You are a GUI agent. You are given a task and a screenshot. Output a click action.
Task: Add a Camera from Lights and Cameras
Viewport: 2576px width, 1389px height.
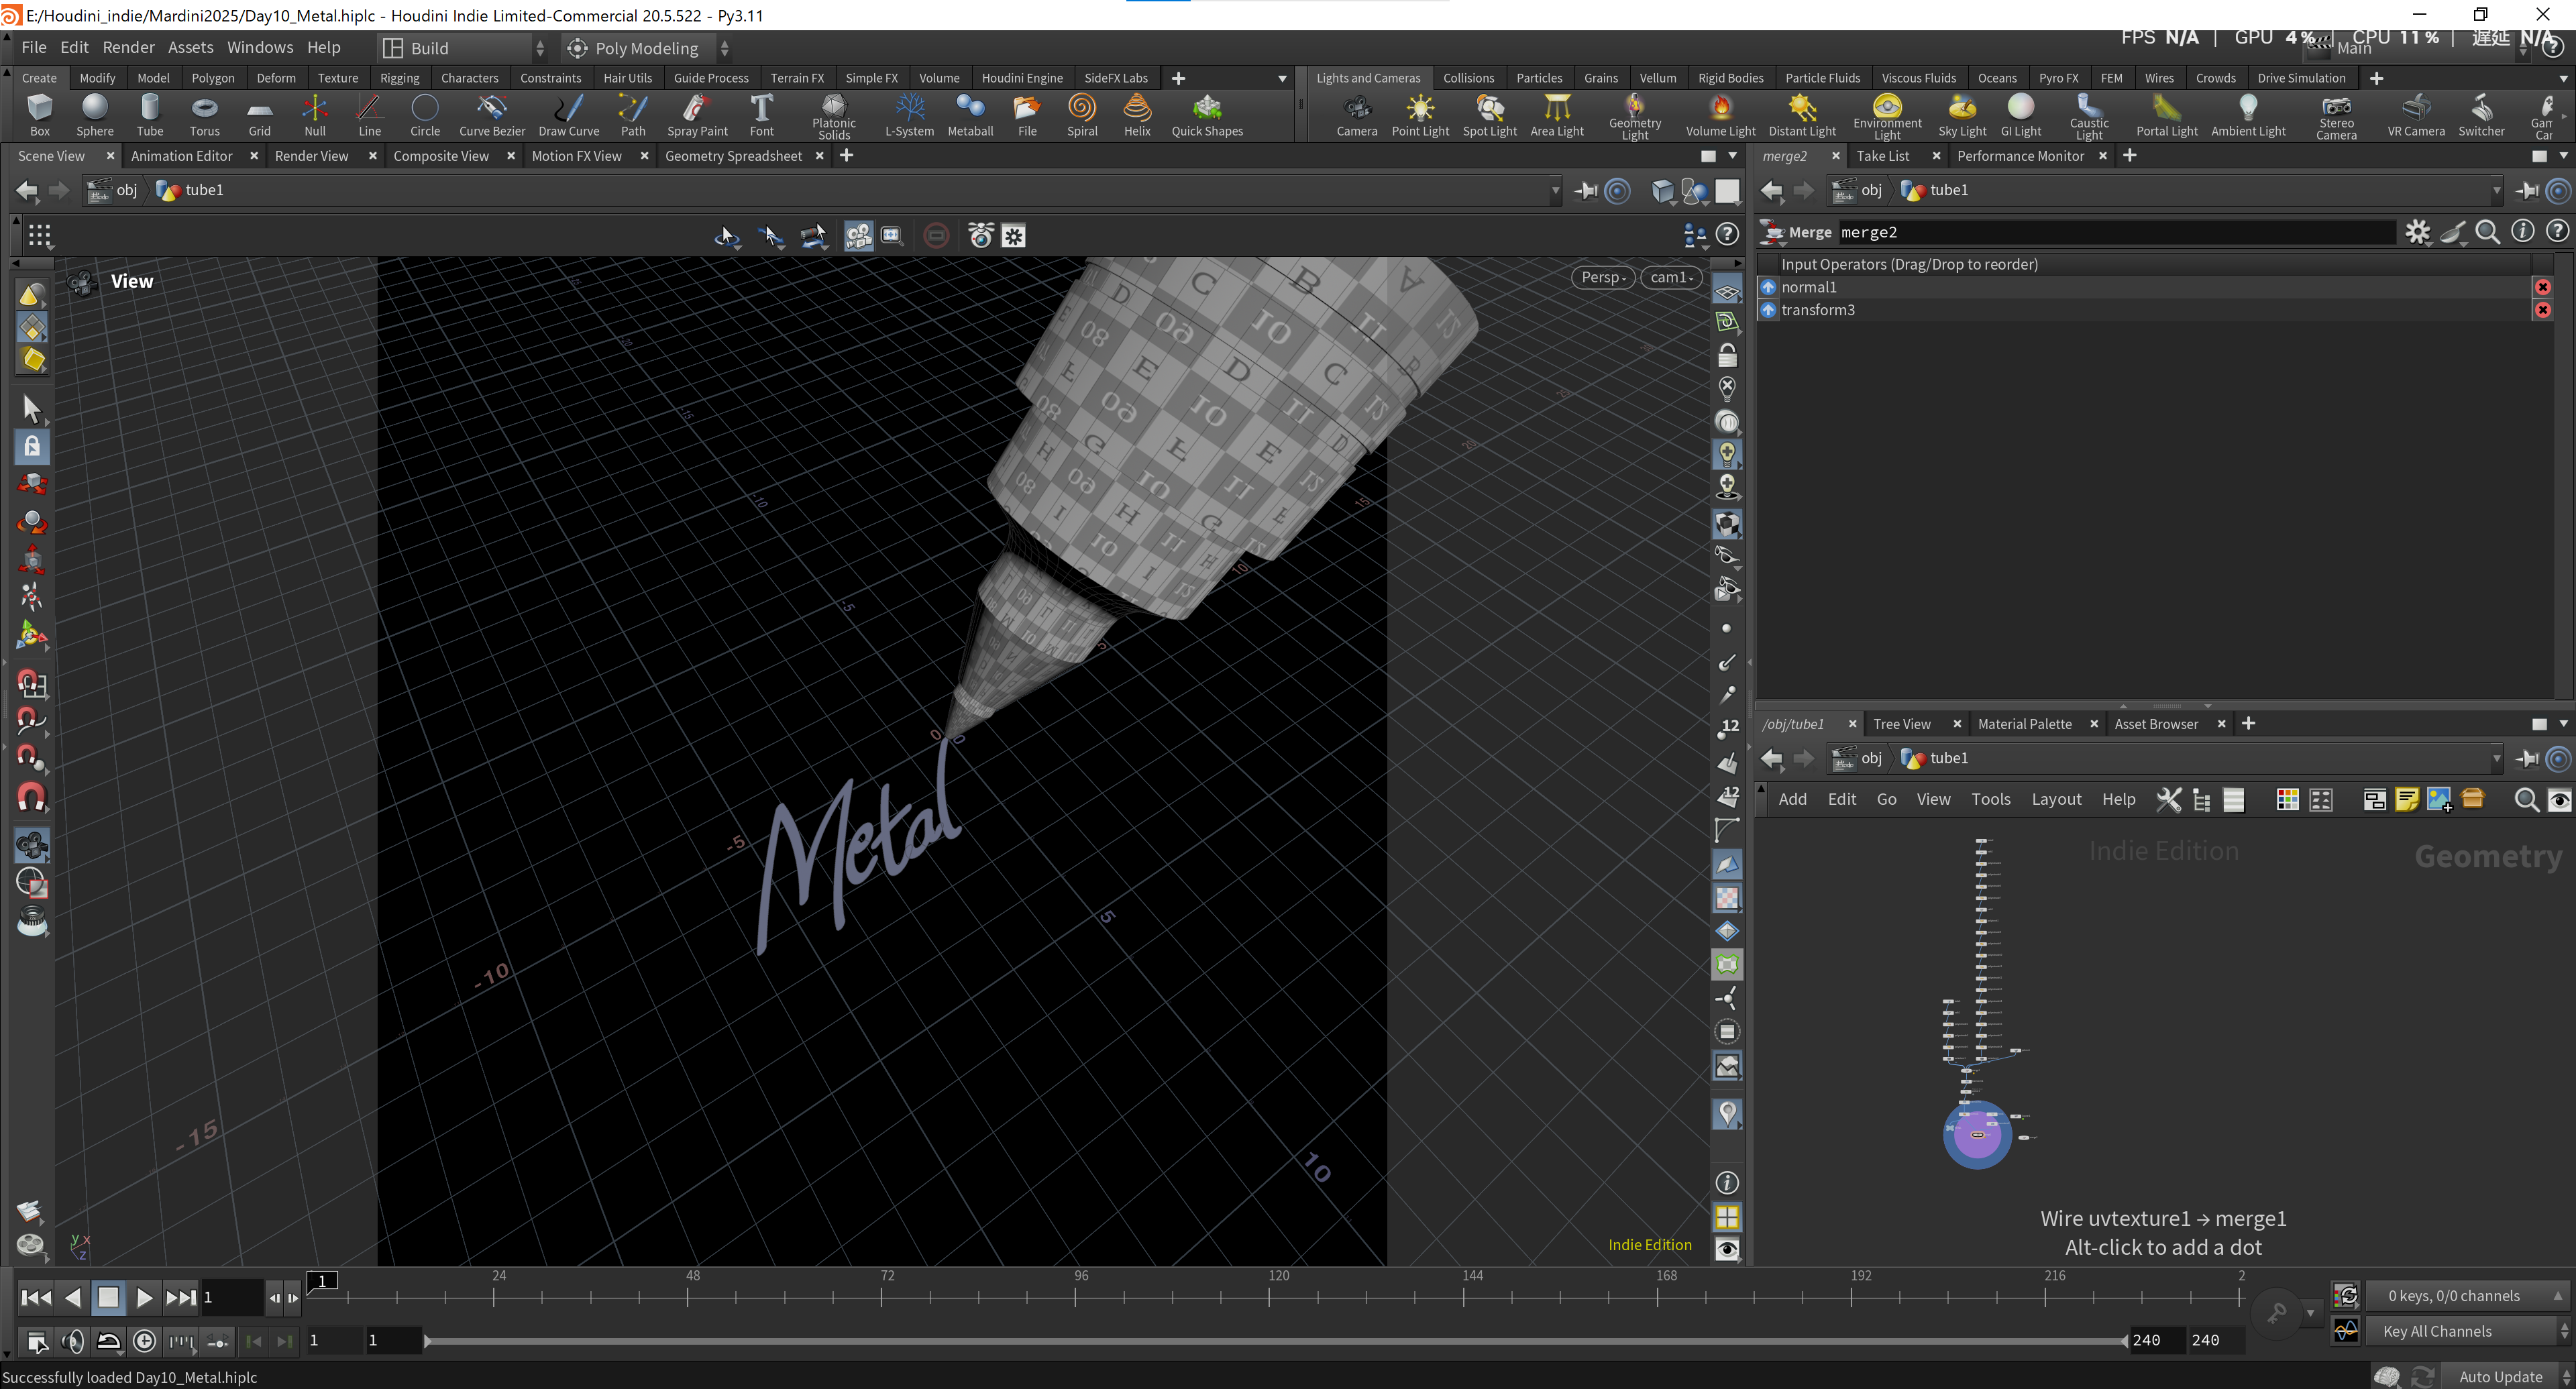(1357, 115)
